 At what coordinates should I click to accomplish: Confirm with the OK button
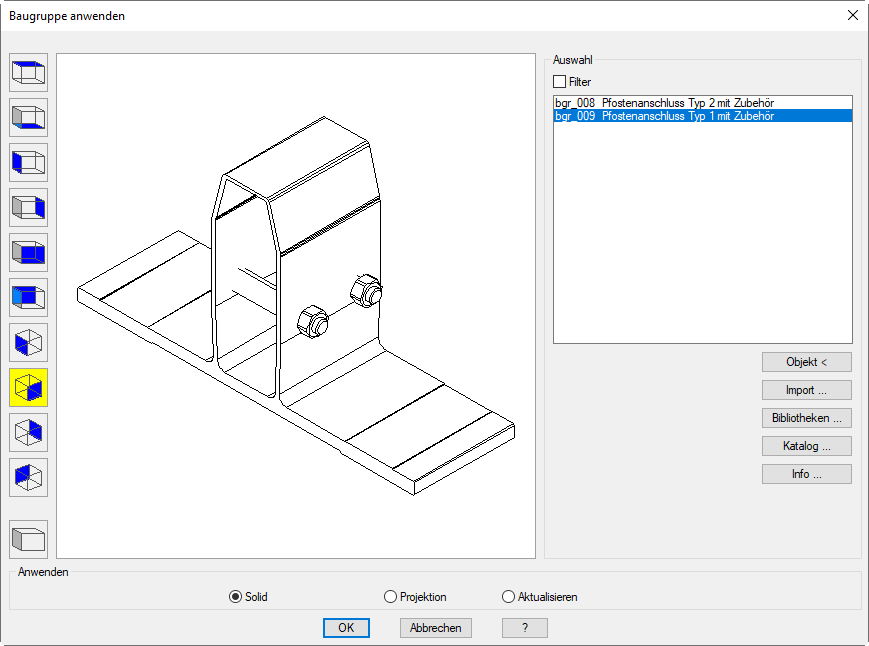point(346,628)
